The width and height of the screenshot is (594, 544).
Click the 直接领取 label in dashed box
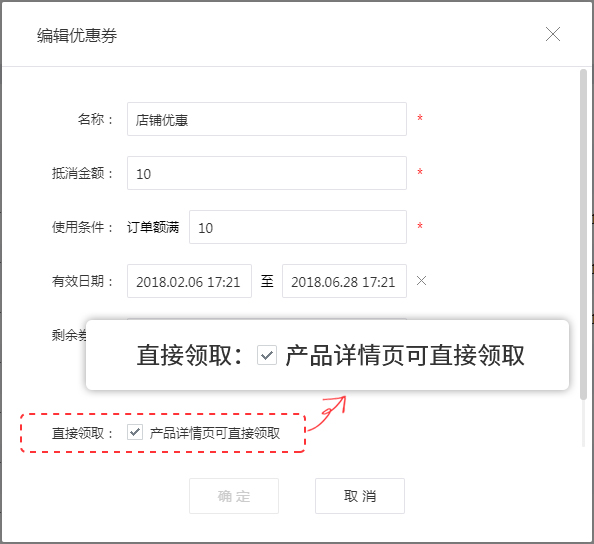coord(78,433)
